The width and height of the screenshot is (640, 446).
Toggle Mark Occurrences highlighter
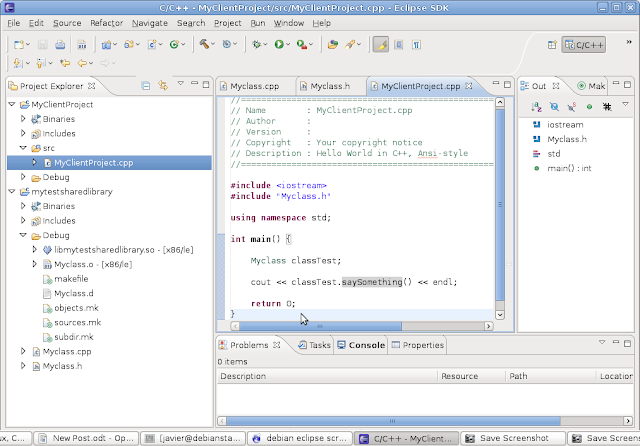click(380, 44)
